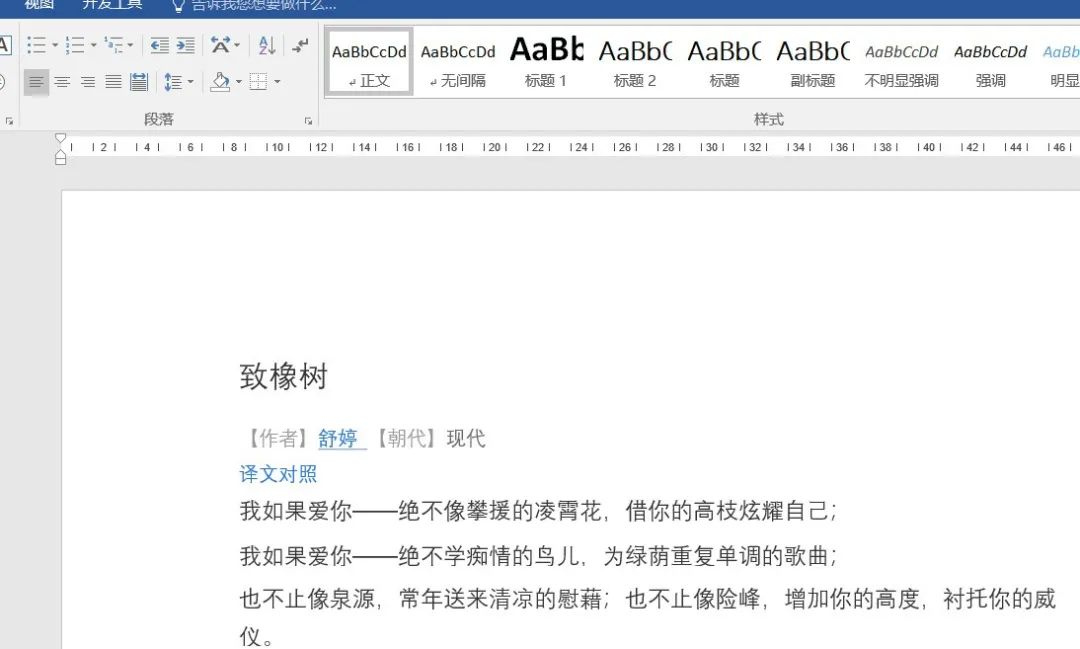
Task: Click the bullet list icon
Action: [37, 45]
